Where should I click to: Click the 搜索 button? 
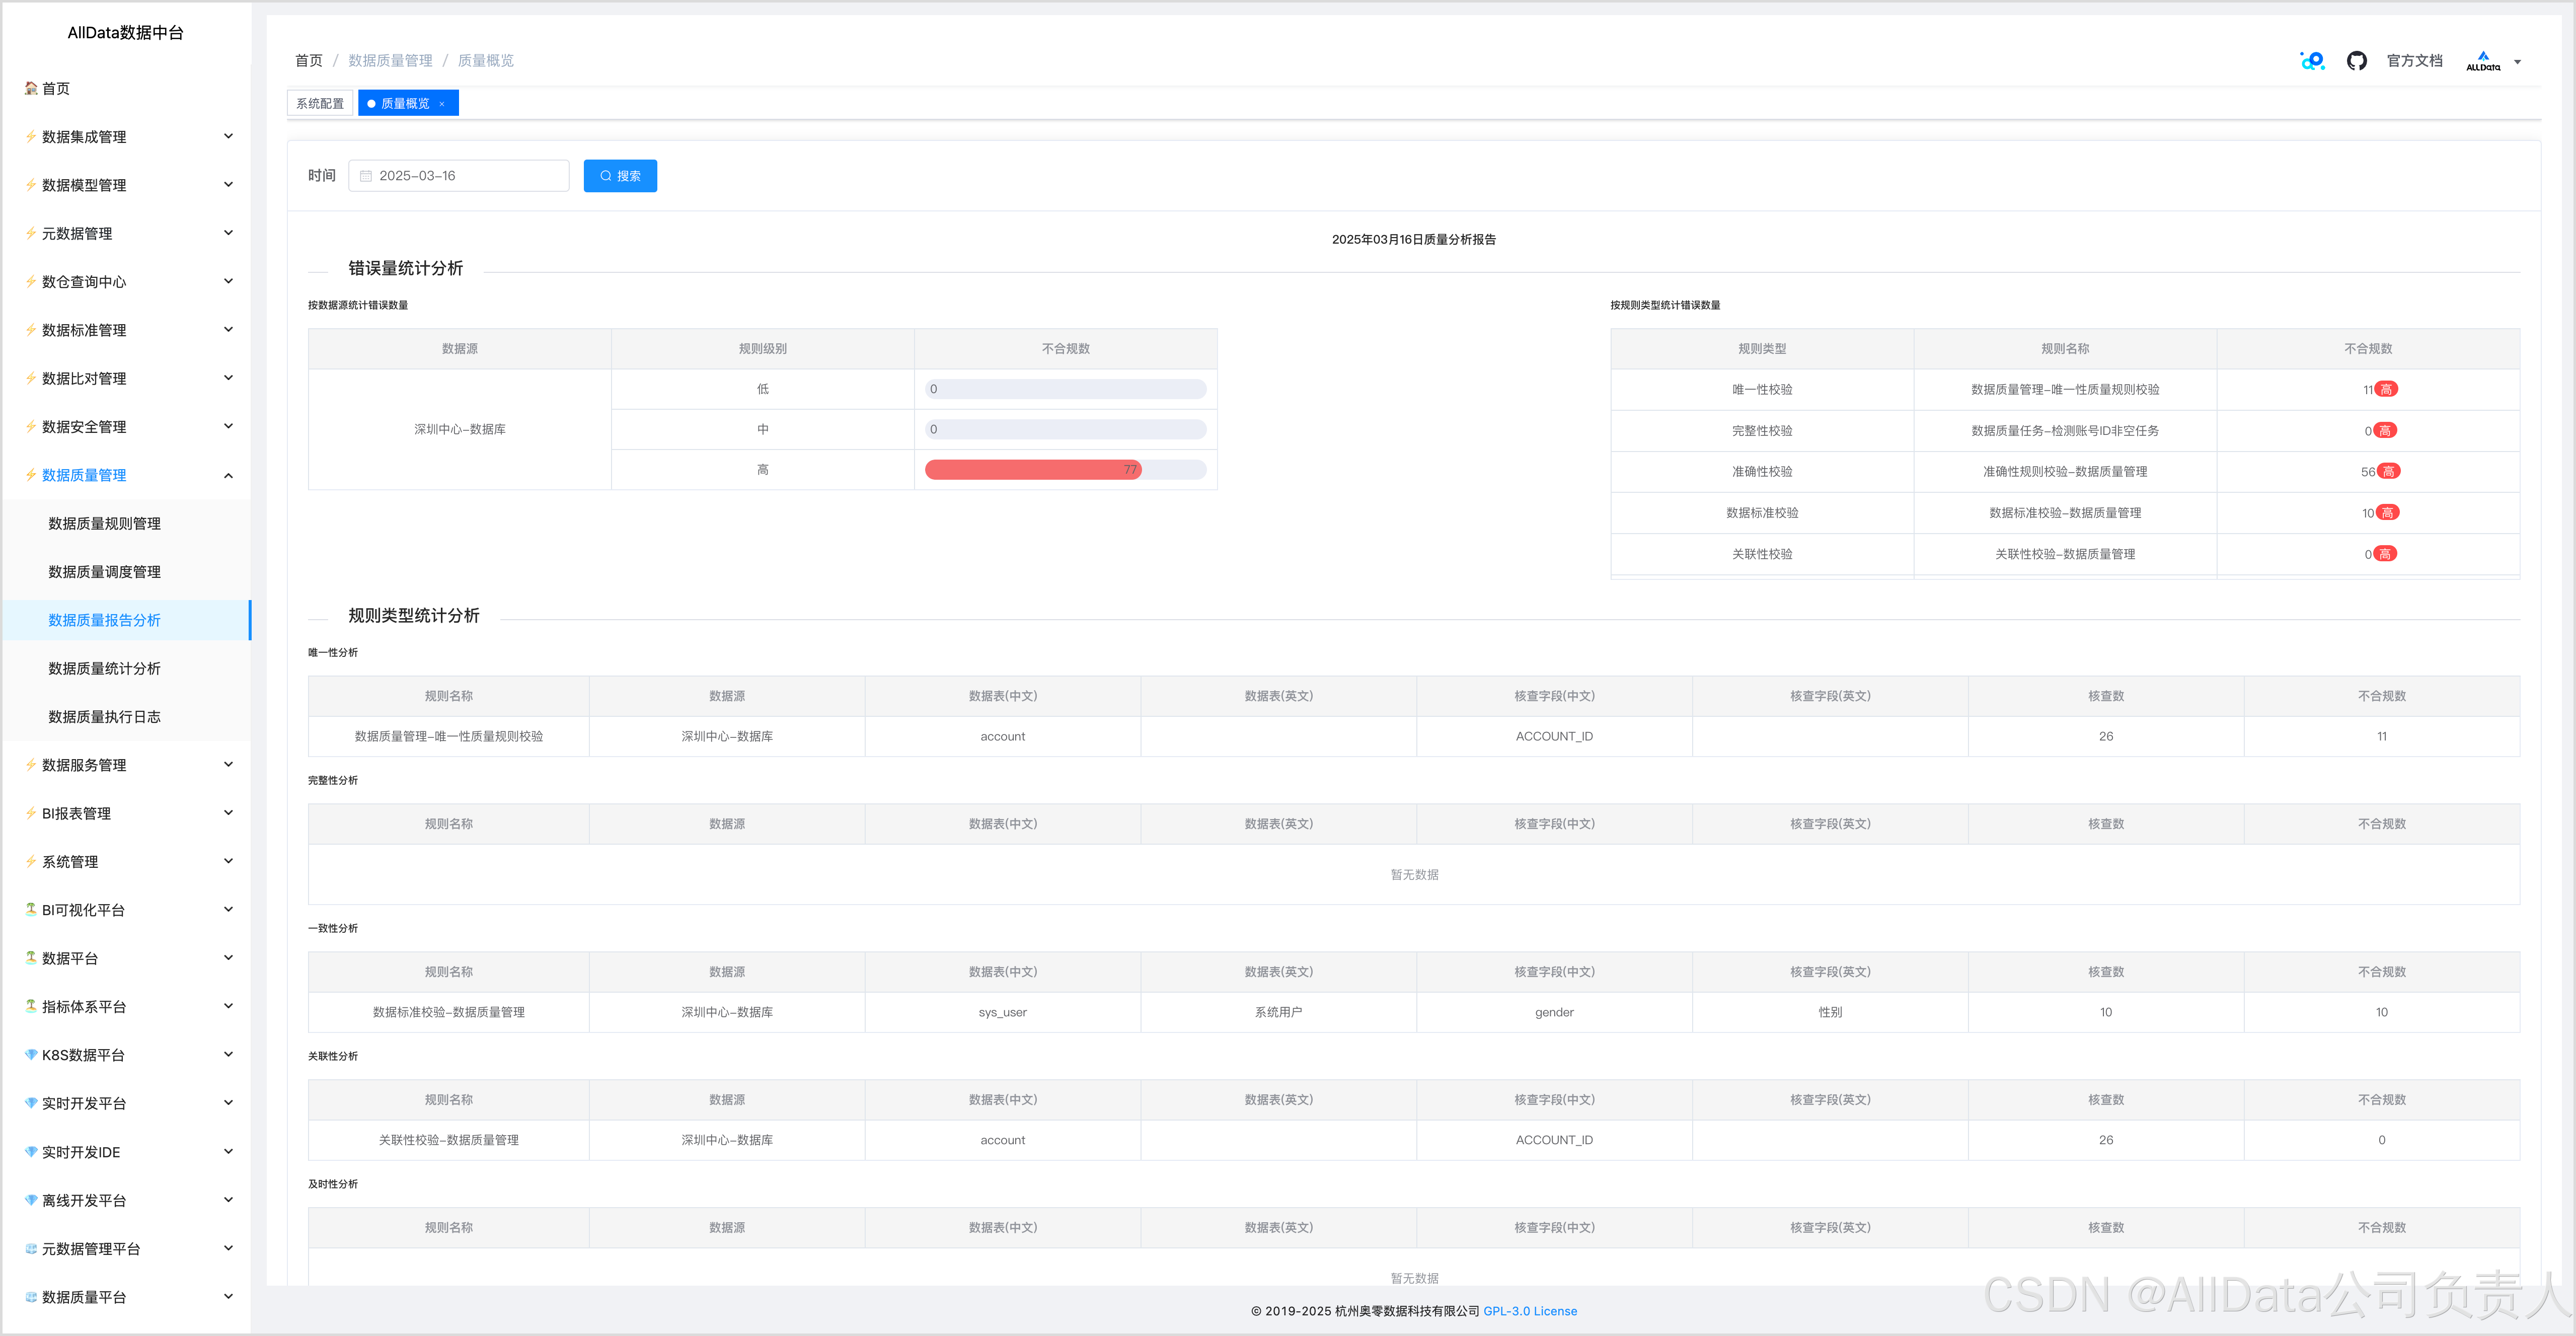click(620, 176)
